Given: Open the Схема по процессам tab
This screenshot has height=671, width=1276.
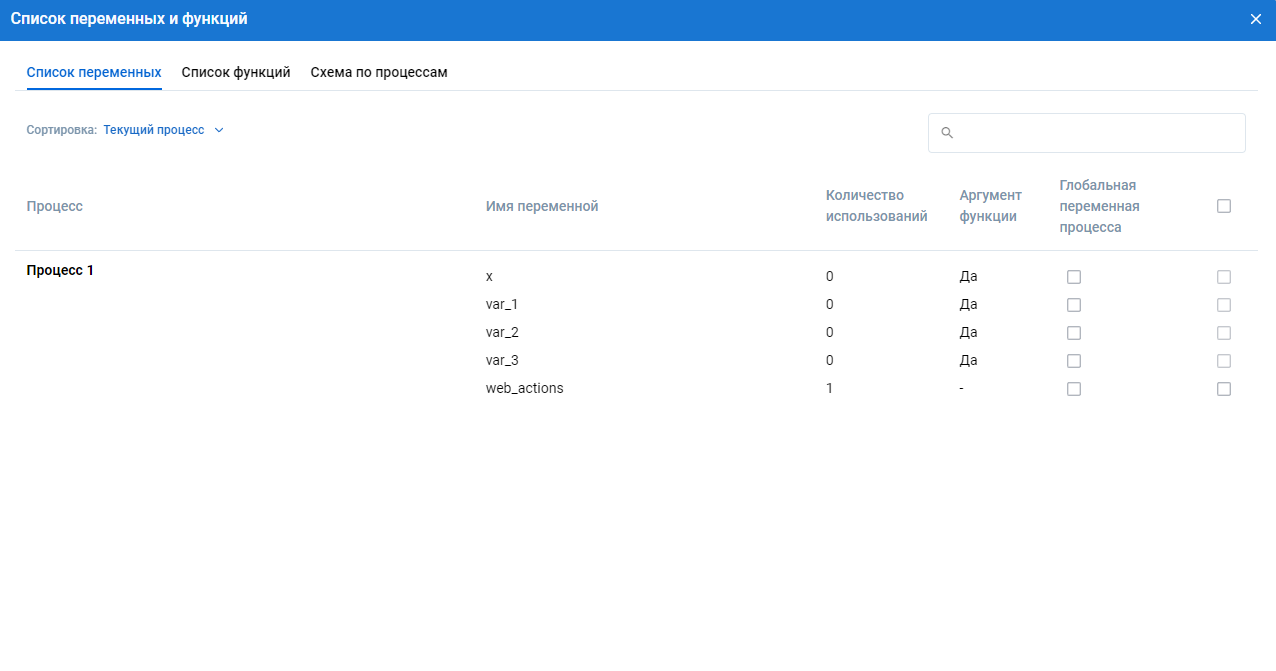Looking at the screenshot, I should click(378, 73).
